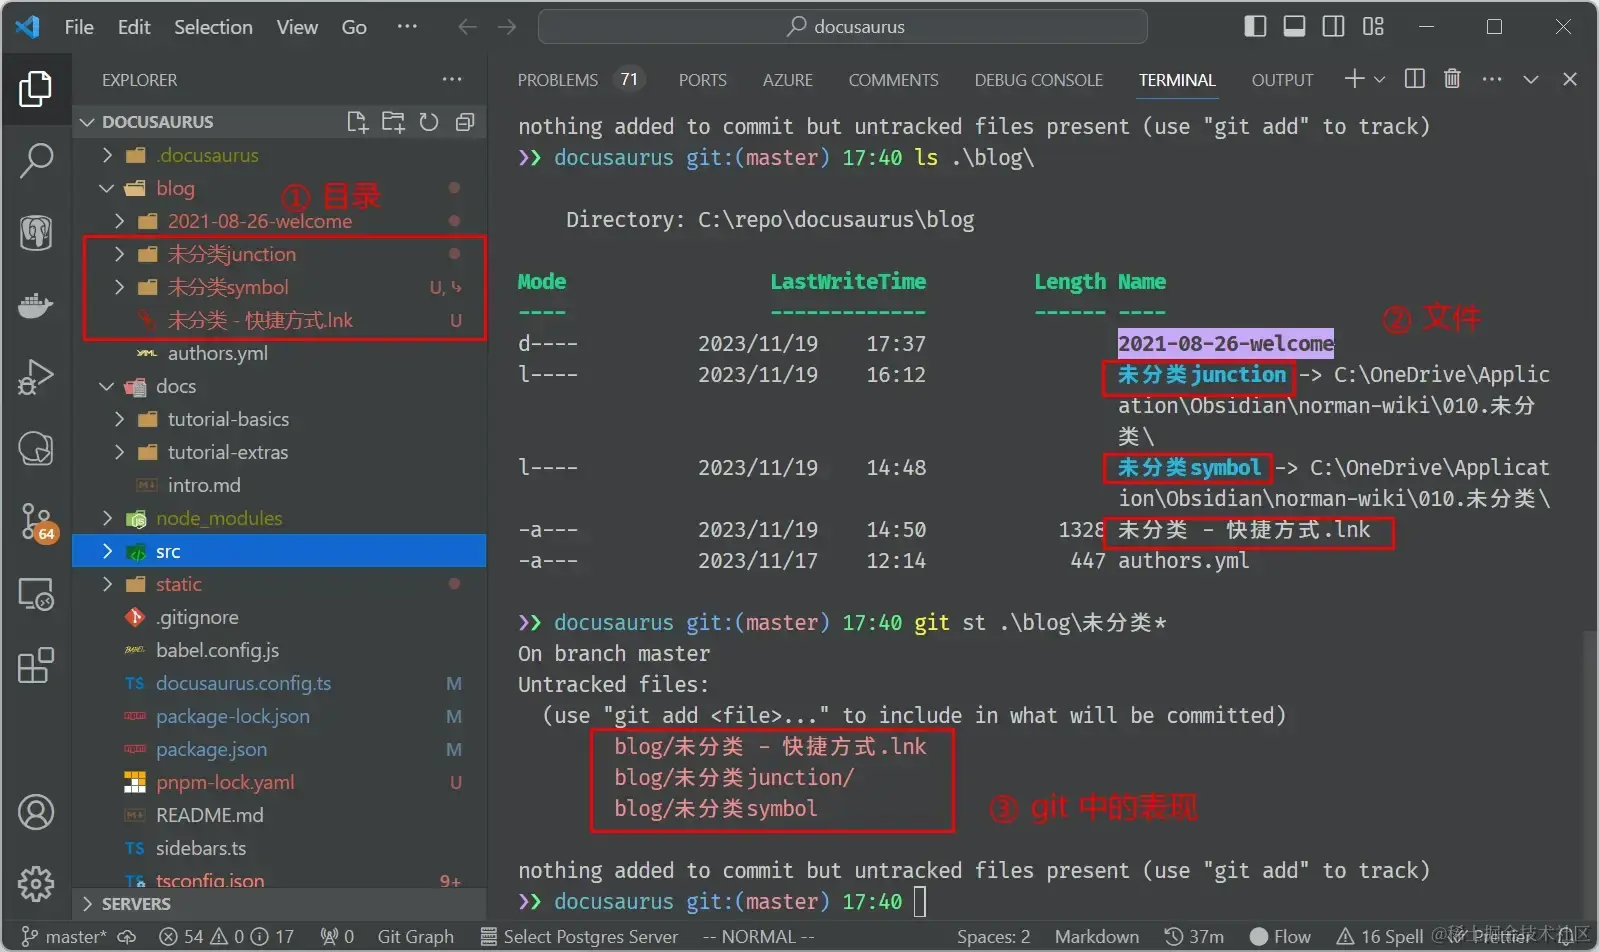This screenshot has height=952, width=1599.
Task: Switch to the COMMENTS tab
Action: 894,80
